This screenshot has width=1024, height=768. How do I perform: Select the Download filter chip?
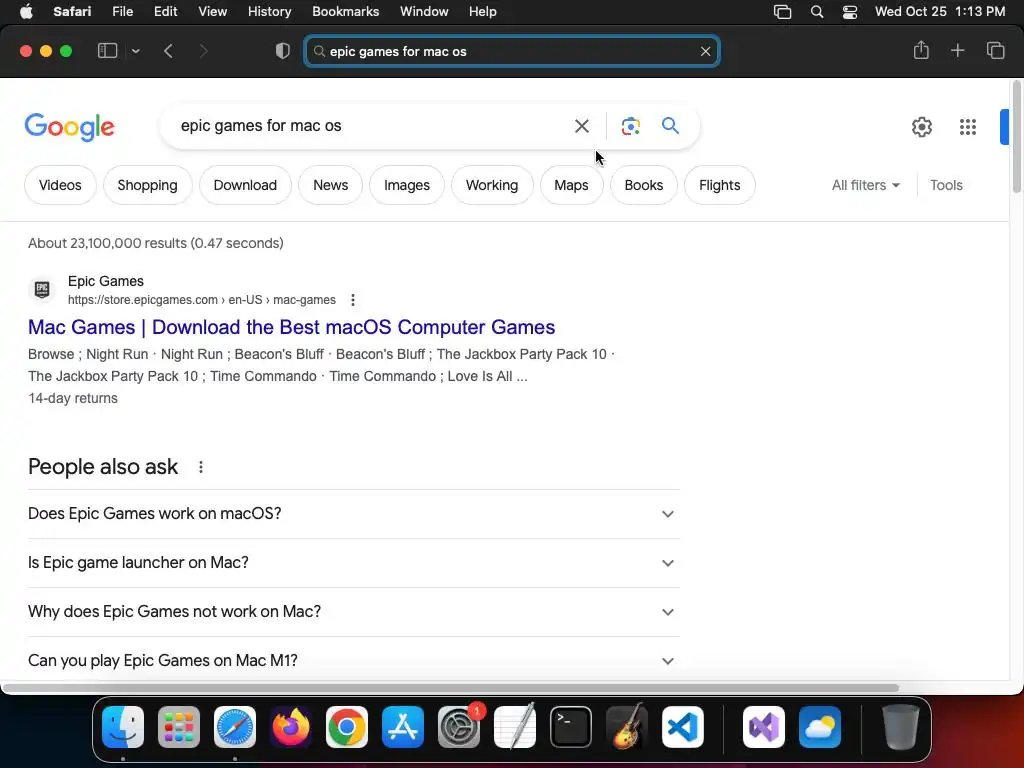[245, 185]
